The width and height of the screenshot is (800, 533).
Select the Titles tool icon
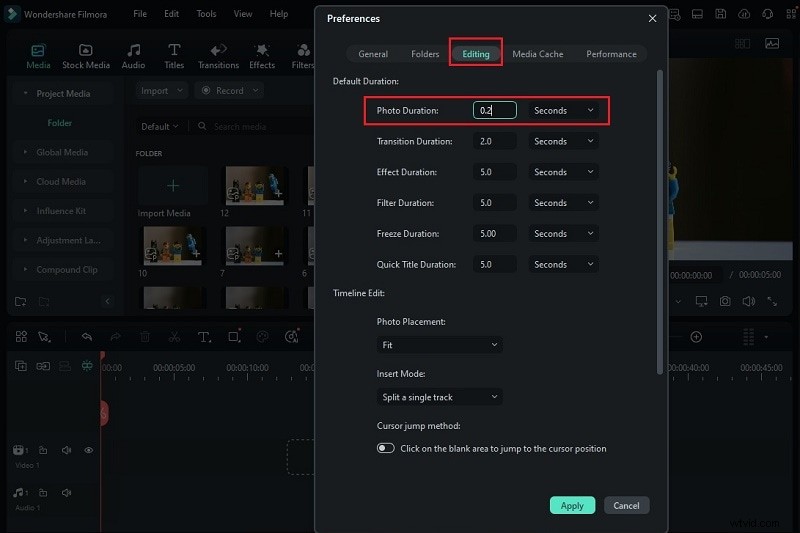click(x=174, y=56)
